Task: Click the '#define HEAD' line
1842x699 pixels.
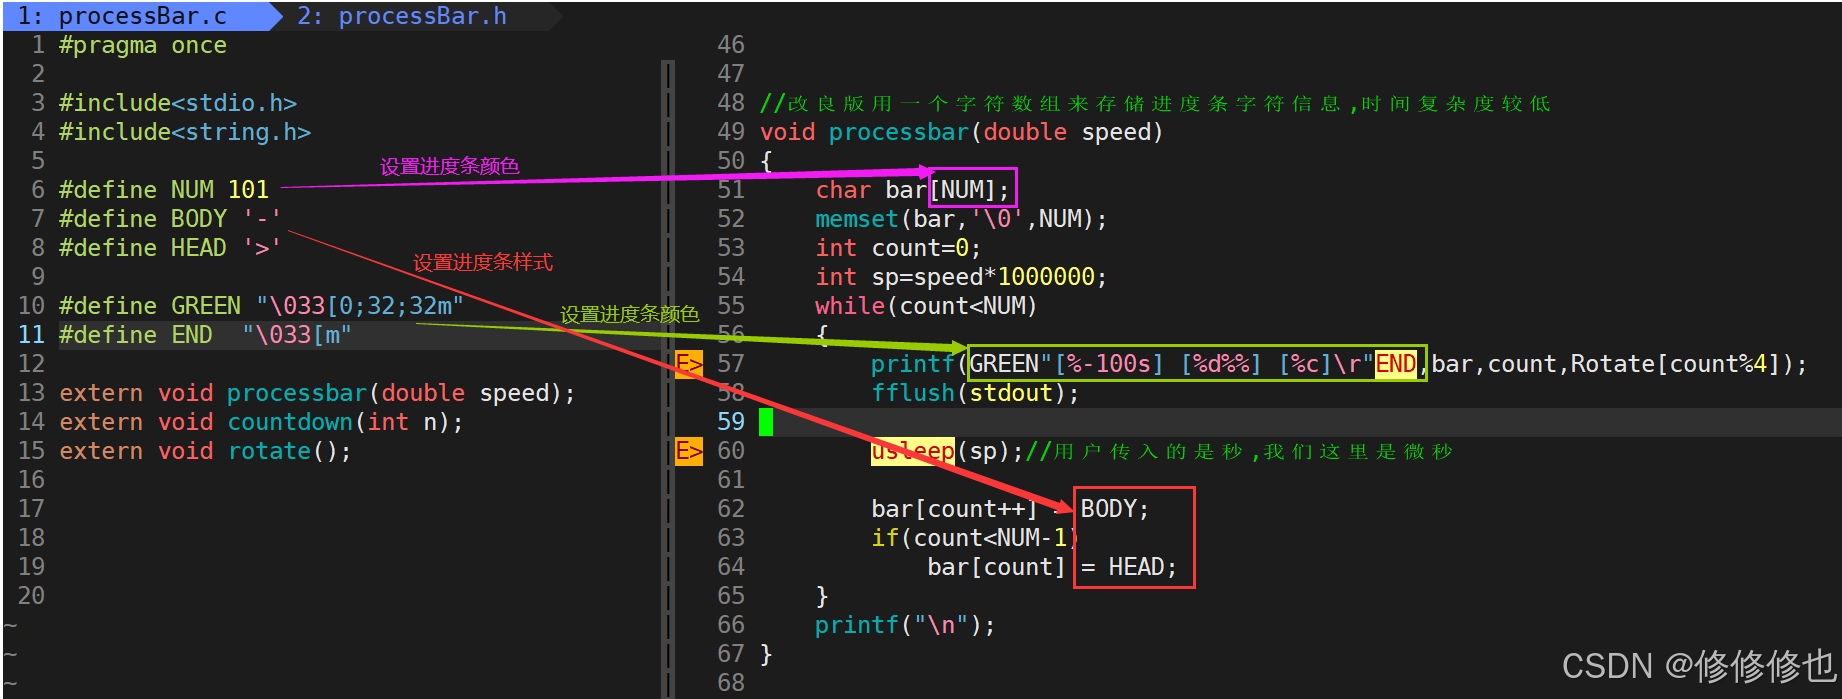Action: click(x=171, y=248)
